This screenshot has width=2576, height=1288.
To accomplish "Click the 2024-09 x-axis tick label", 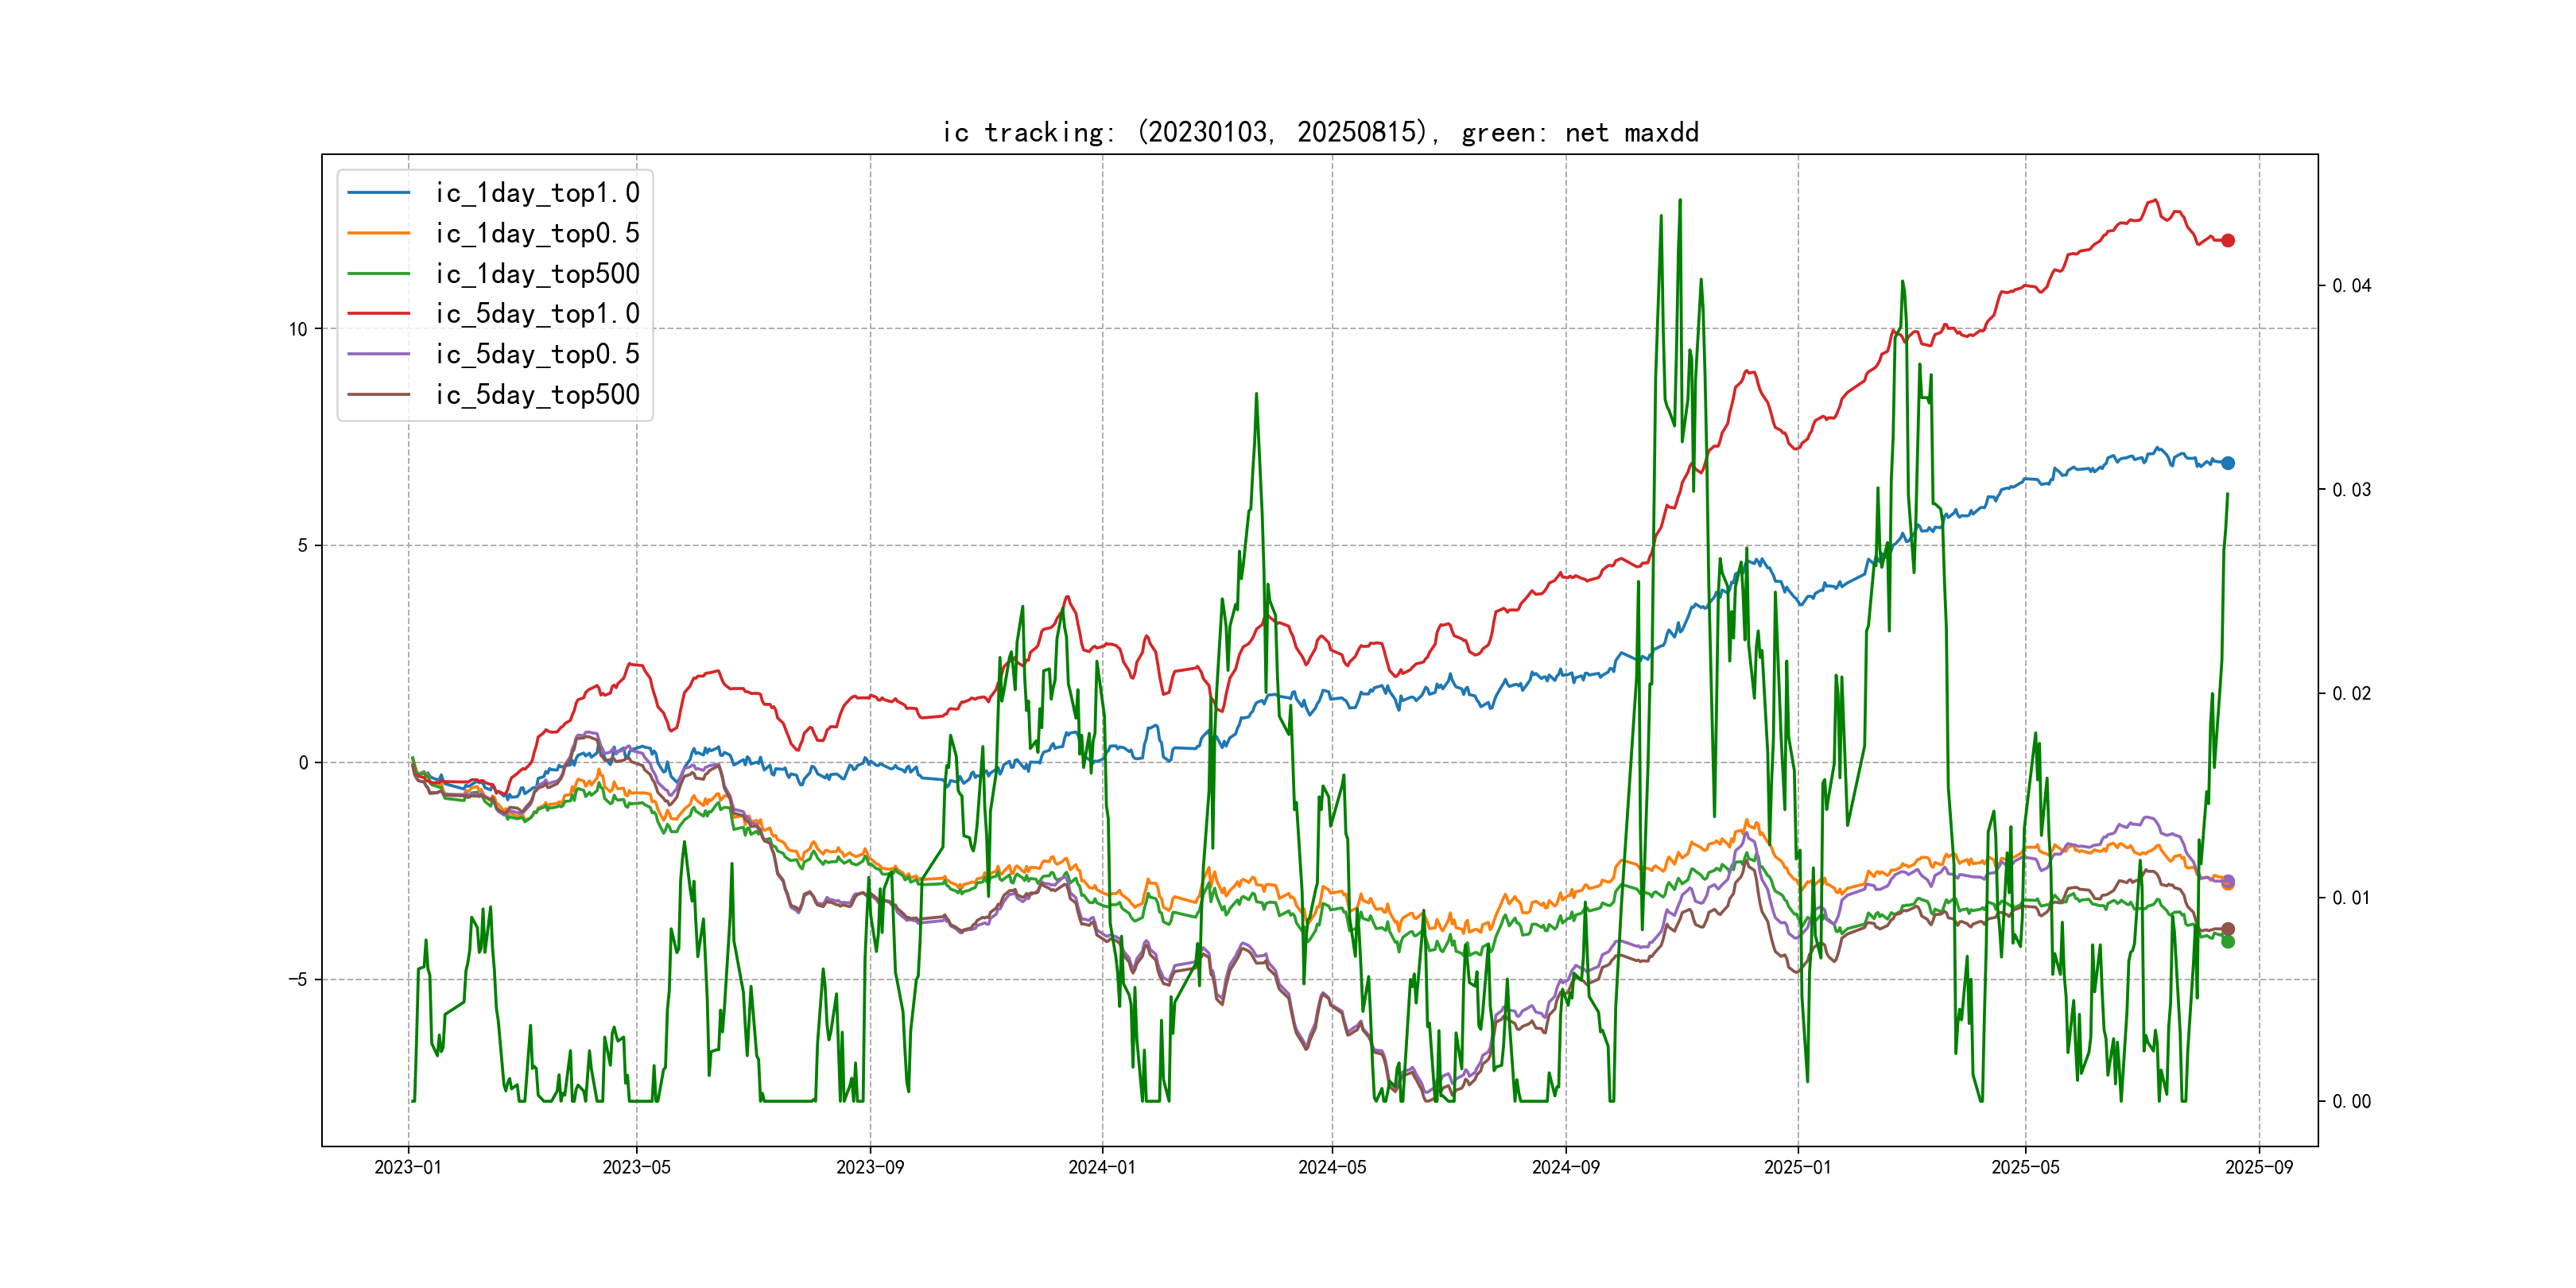I will pos(1565,1167).
